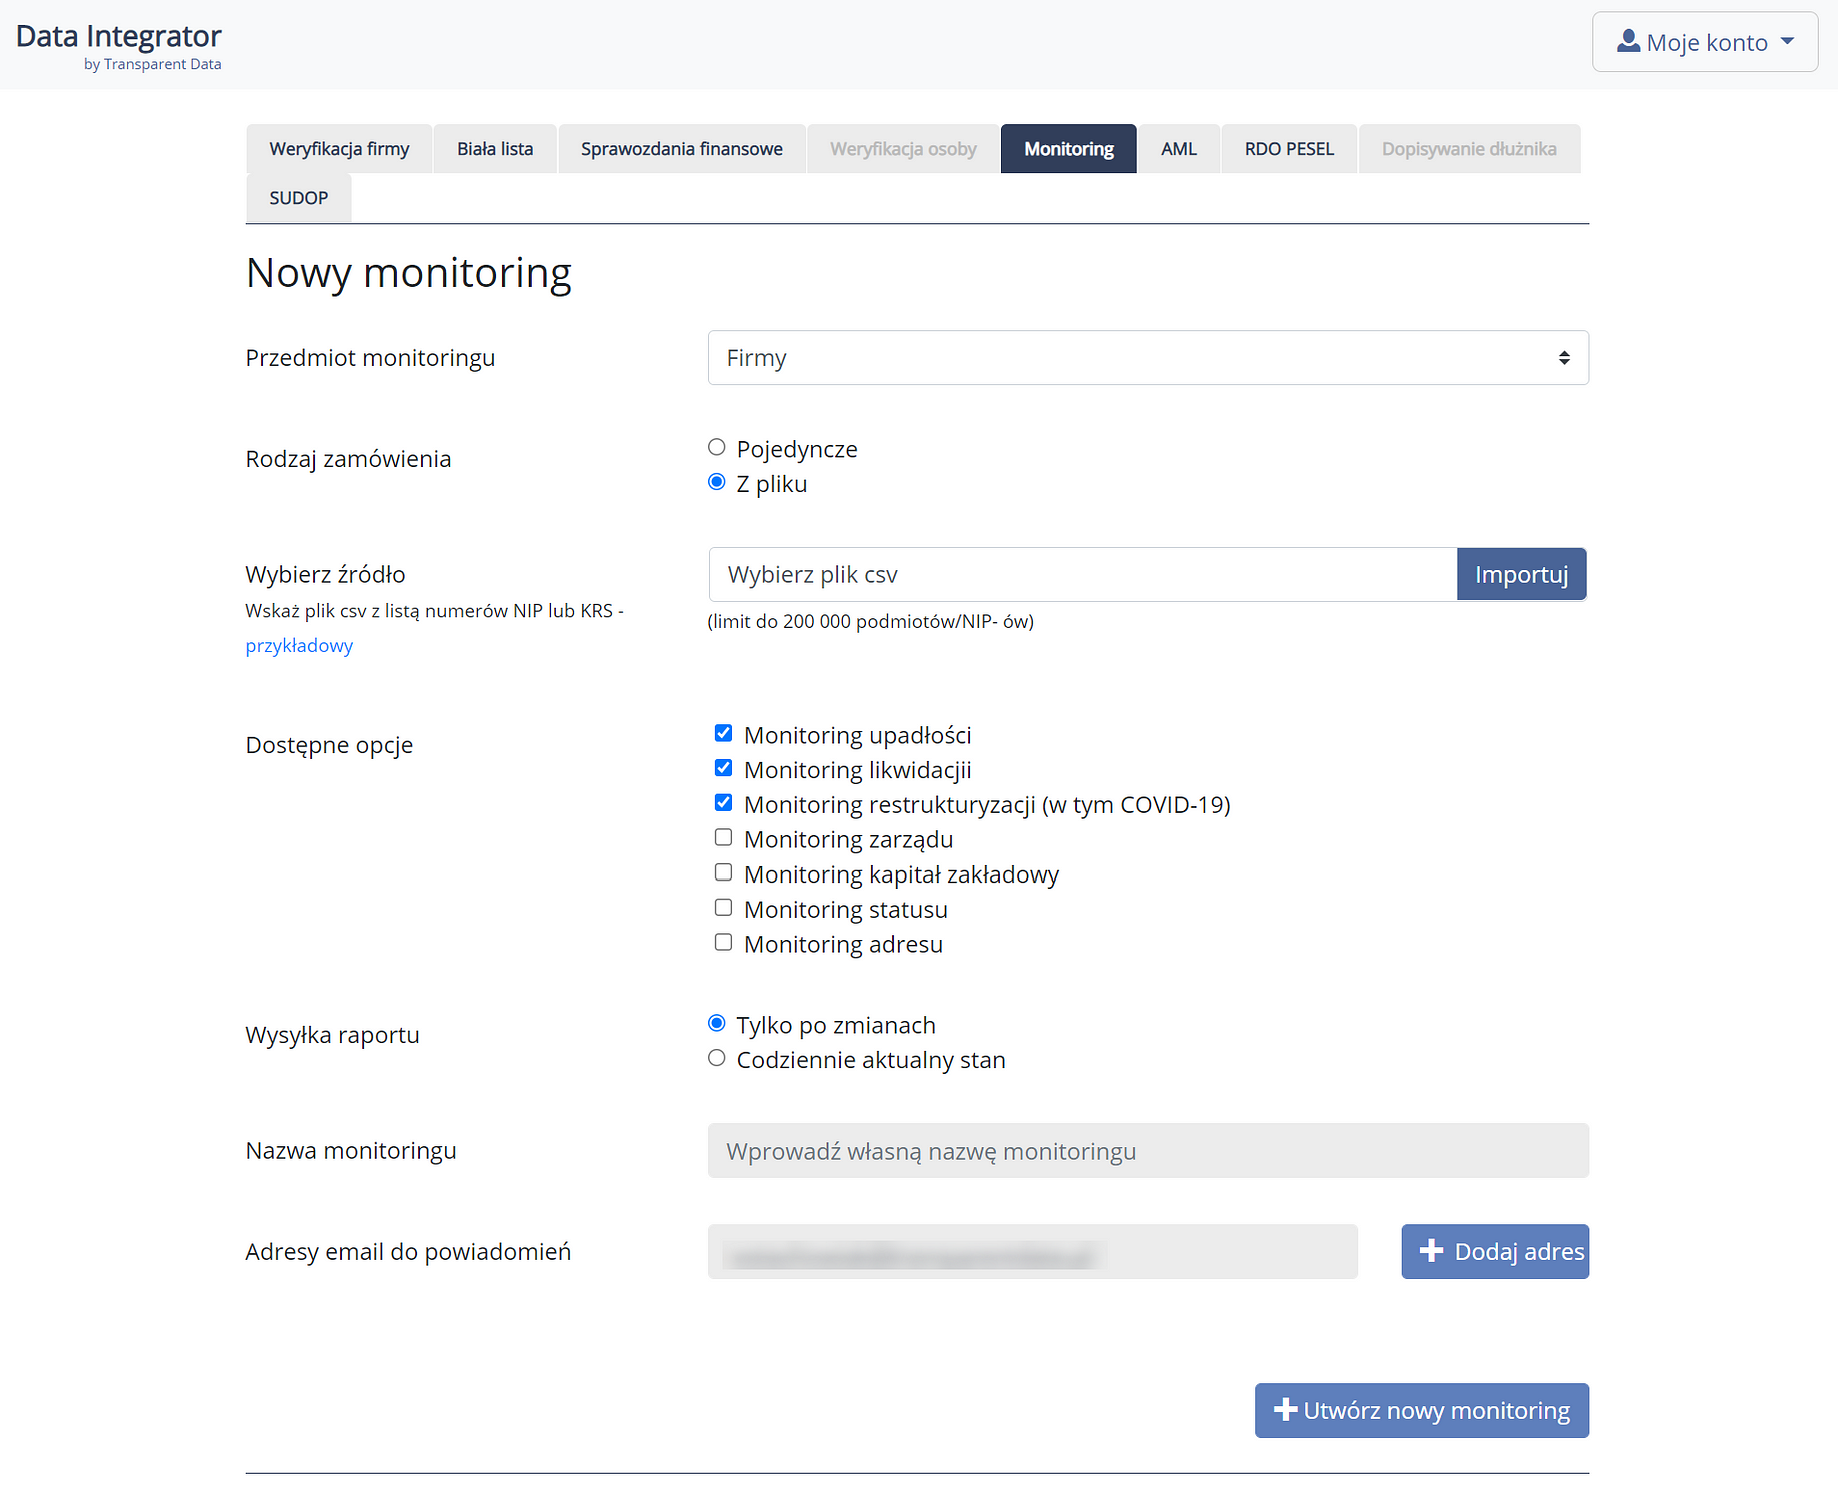1838x1488 pixels.
Task: Switch to RDO PESEL tab
Action: pyautogui.click(x=1289, y=149)
